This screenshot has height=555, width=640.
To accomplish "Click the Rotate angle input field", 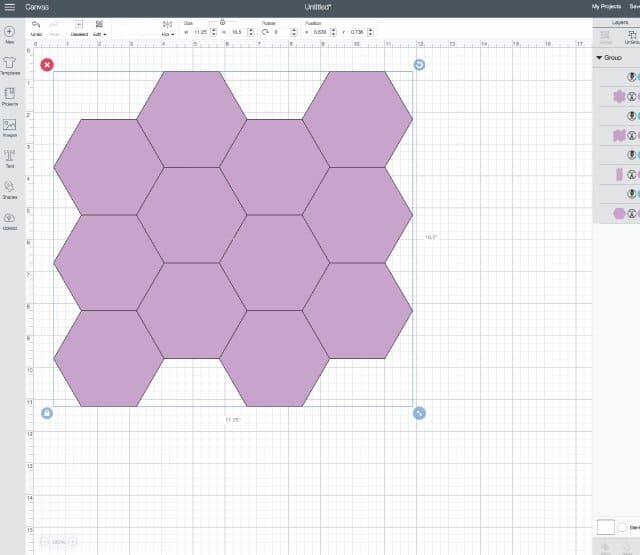I will coord(281,32).
